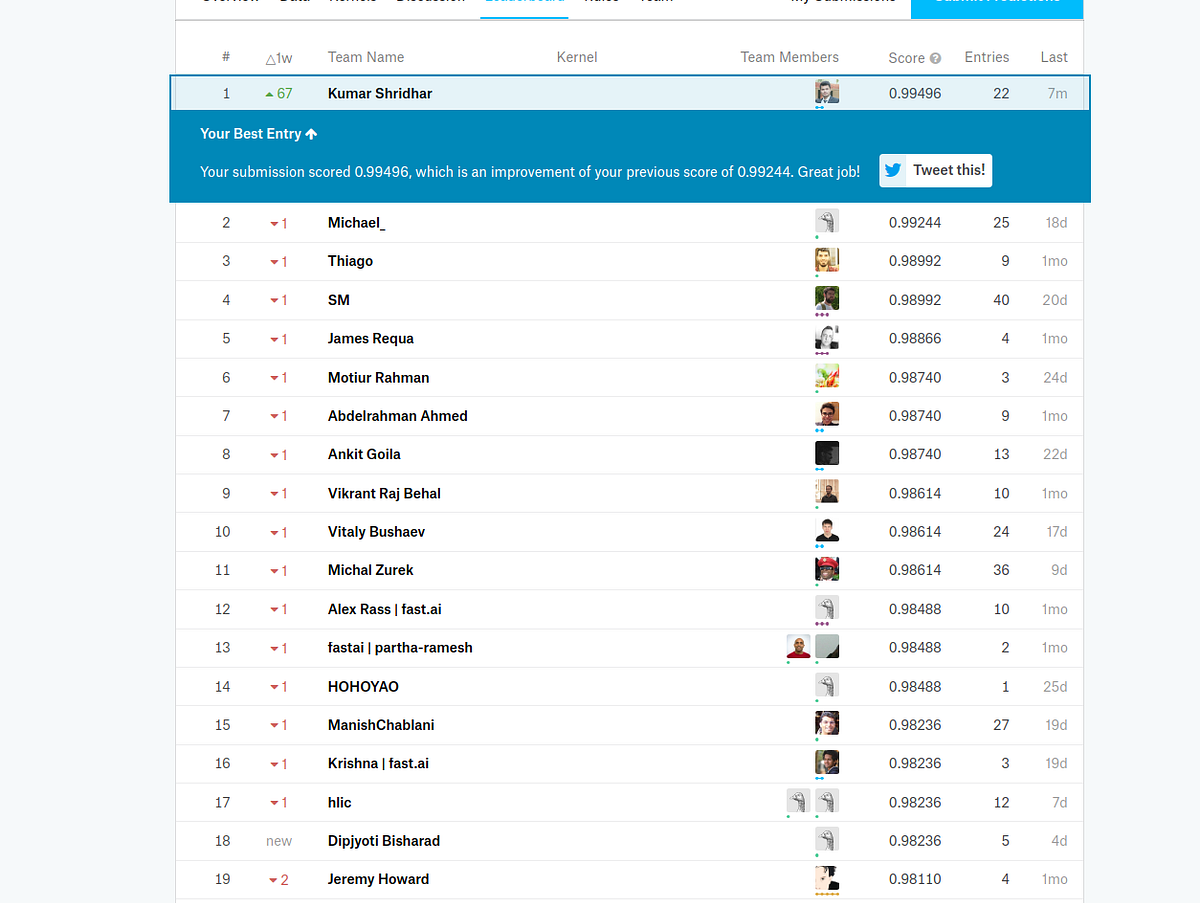Open the team name link Vikrant Raj Behal
1200x903 pixels.
pos(384,493)
